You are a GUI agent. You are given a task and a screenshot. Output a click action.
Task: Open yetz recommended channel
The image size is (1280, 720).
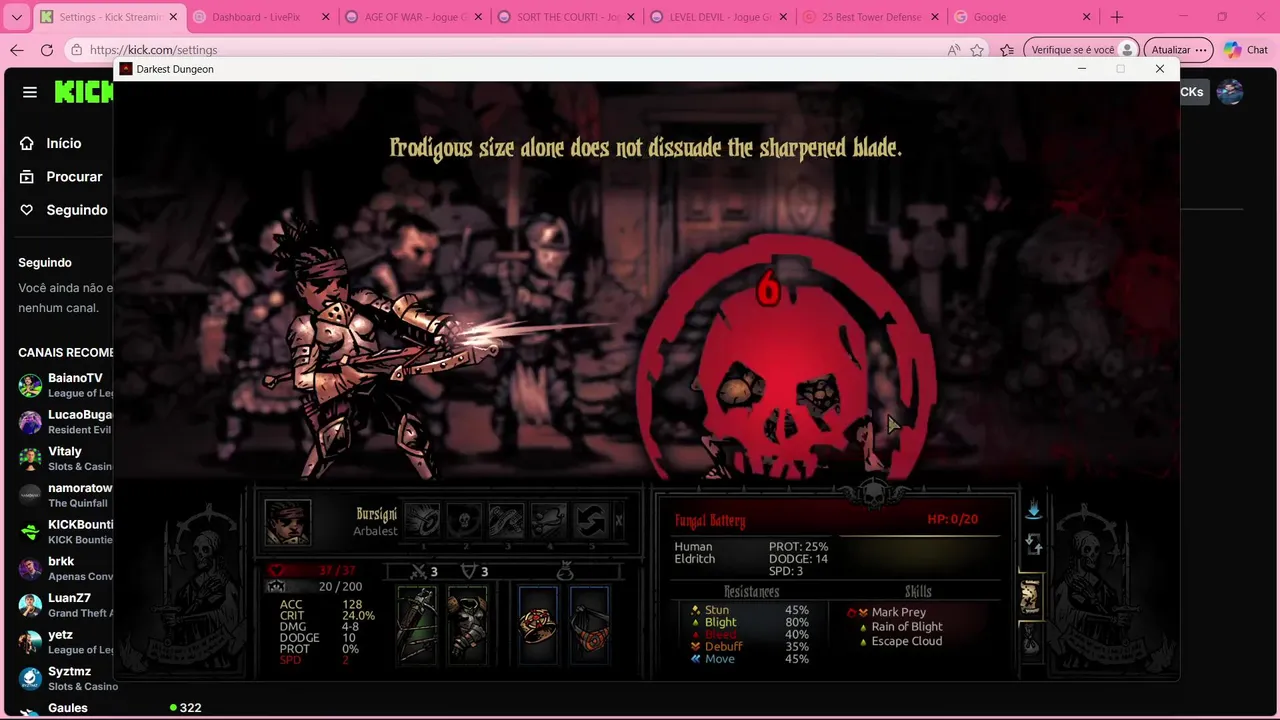click(65, 642)
